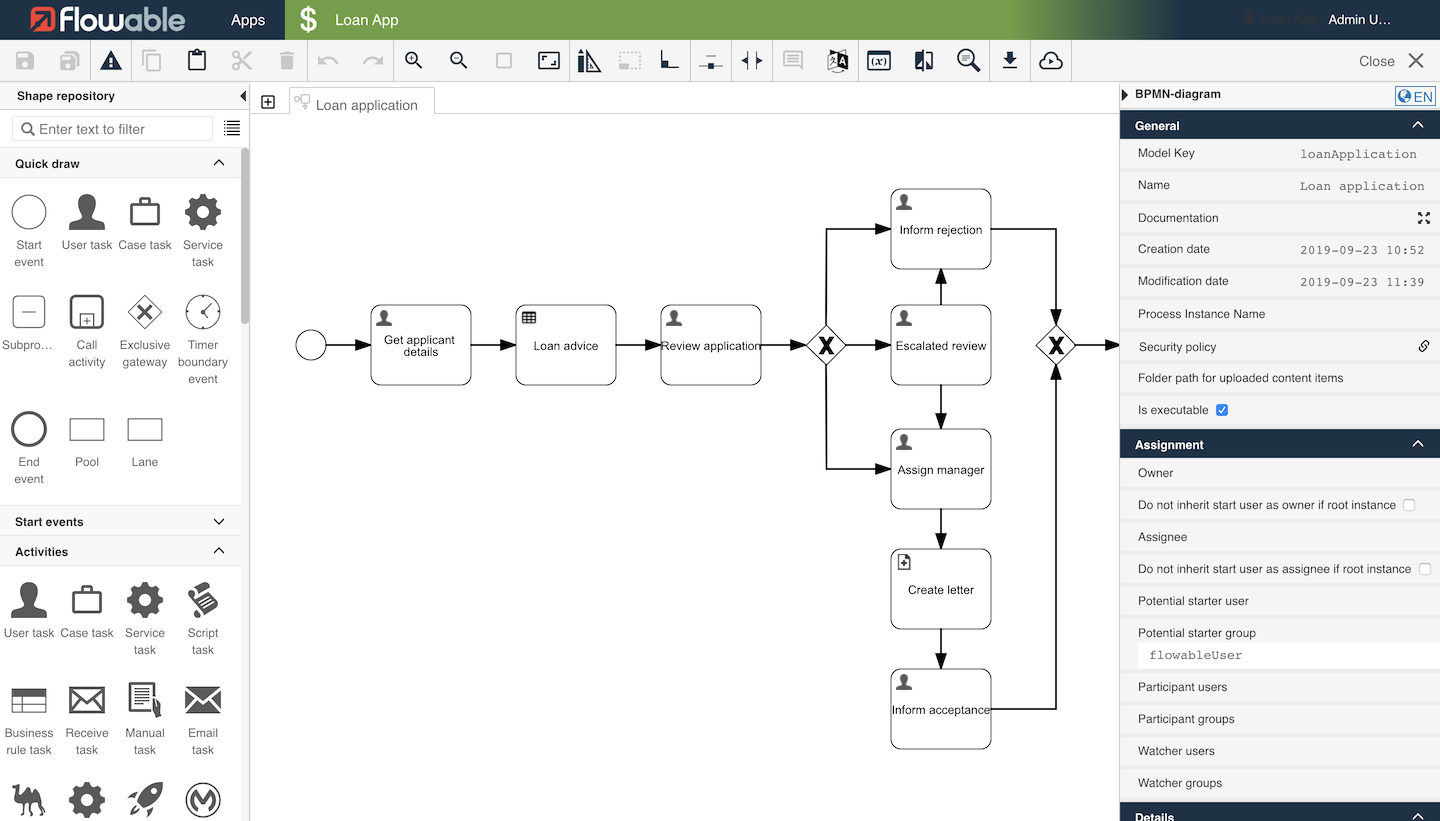
Task: Collapse the Quick draw section
Action: [x=218, y=162]
